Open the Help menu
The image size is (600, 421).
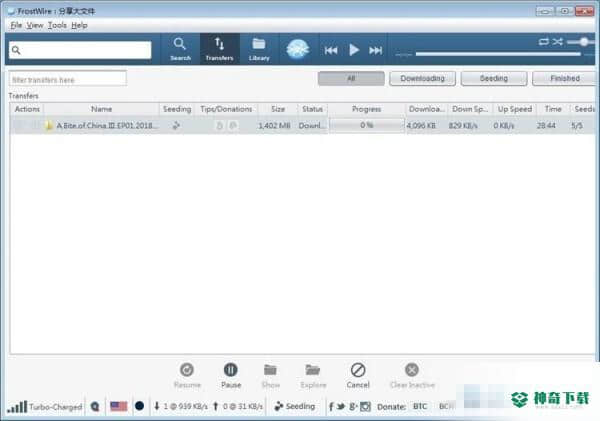click(x=79, y=25)
